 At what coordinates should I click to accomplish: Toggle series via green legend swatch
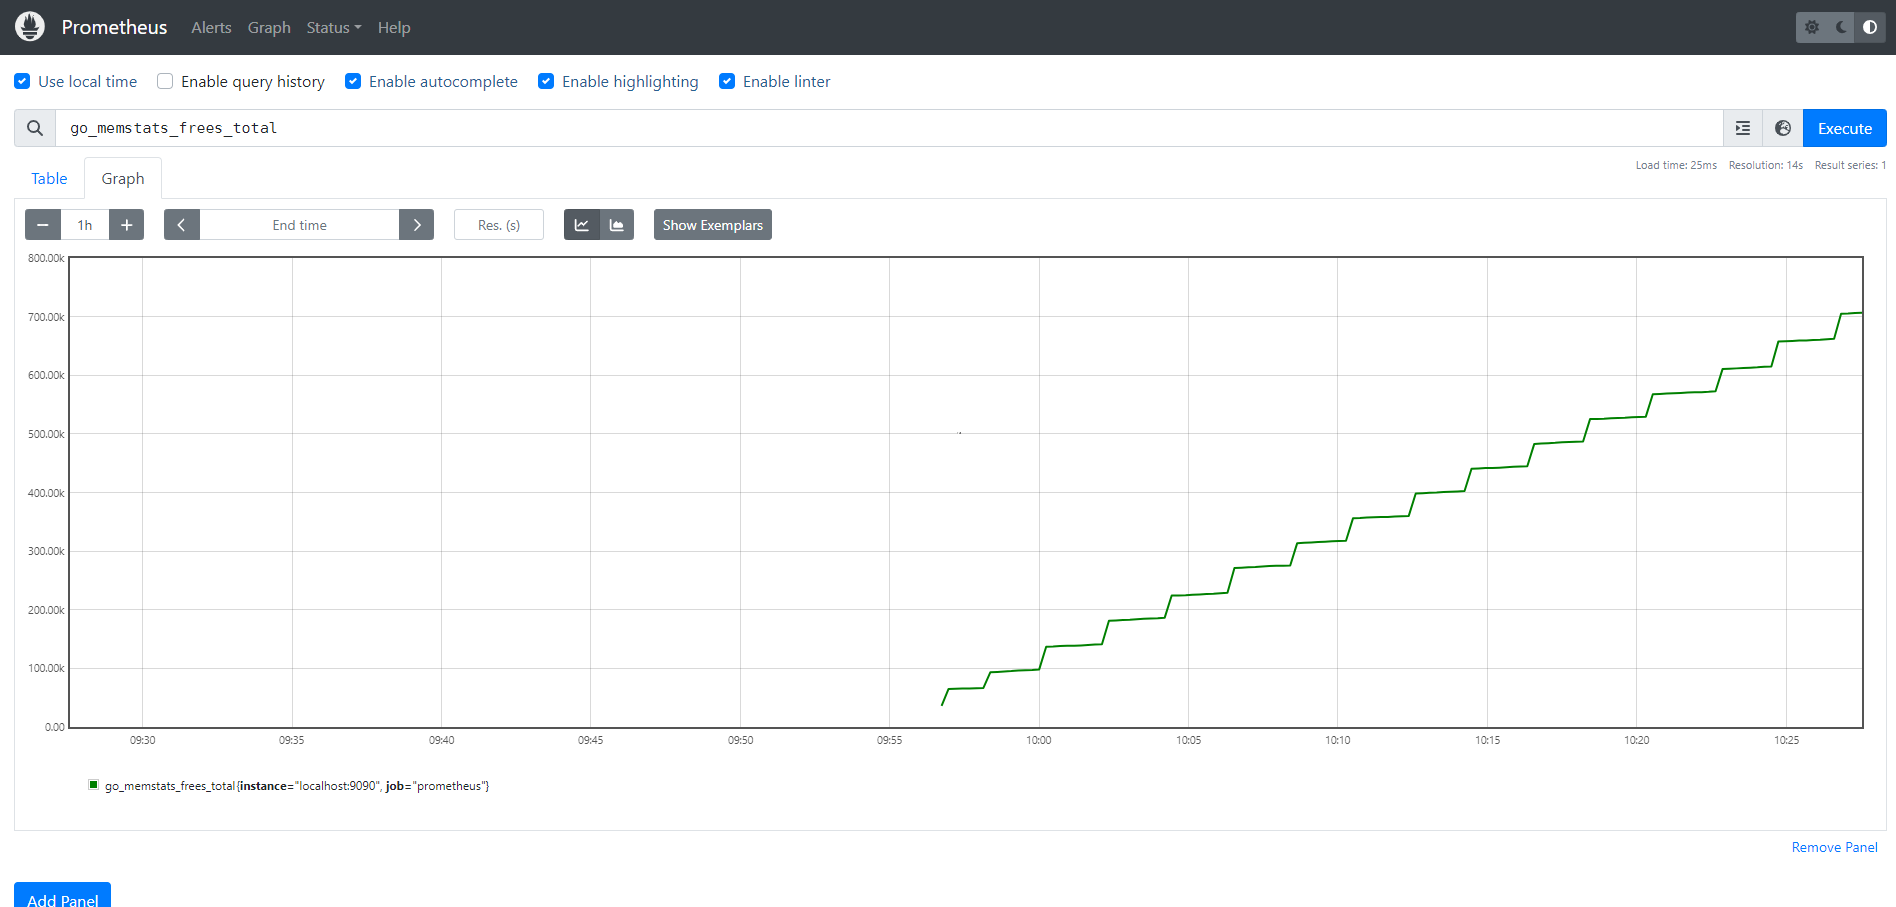coord(94,785)
